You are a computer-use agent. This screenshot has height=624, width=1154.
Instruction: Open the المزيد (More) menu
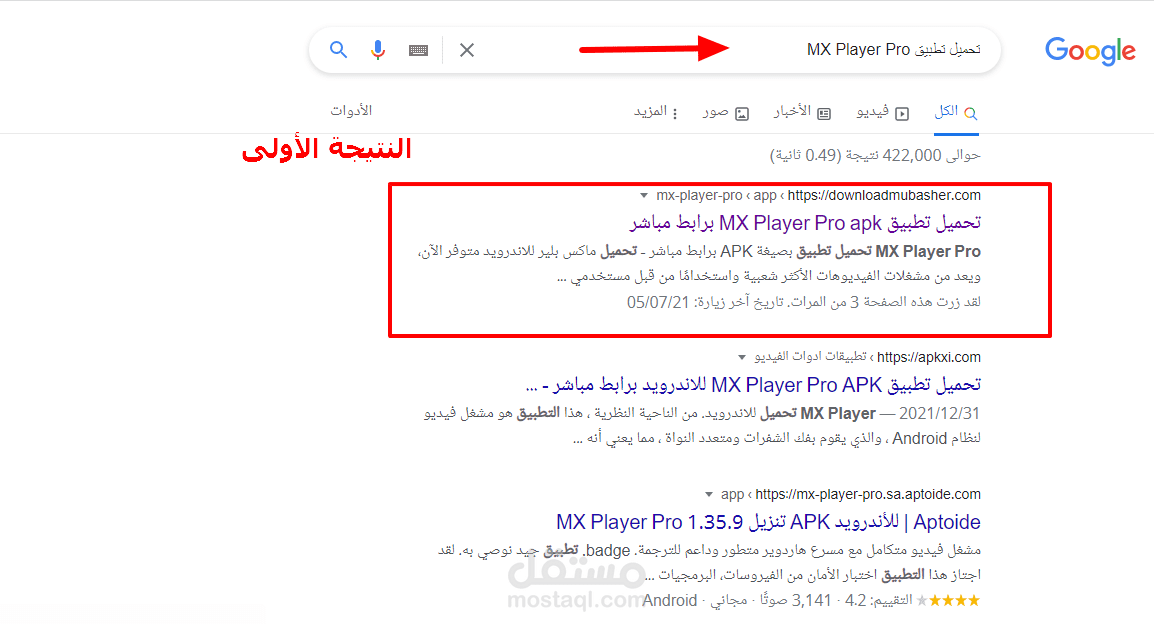[x=656, y=112]
